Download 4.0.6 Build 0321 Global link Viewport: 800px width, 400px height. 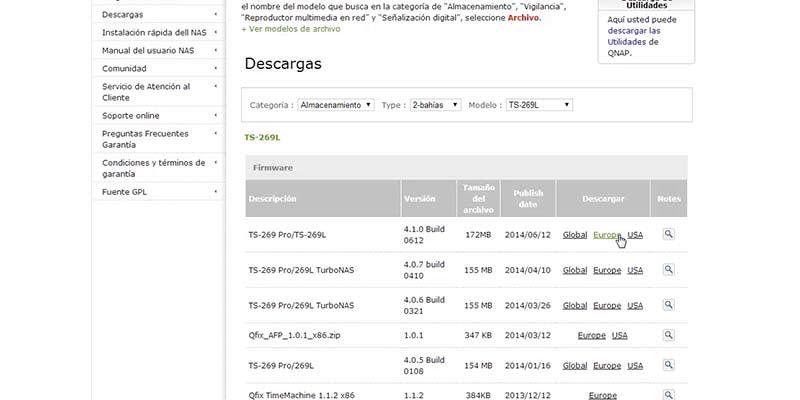pos(575,305)
